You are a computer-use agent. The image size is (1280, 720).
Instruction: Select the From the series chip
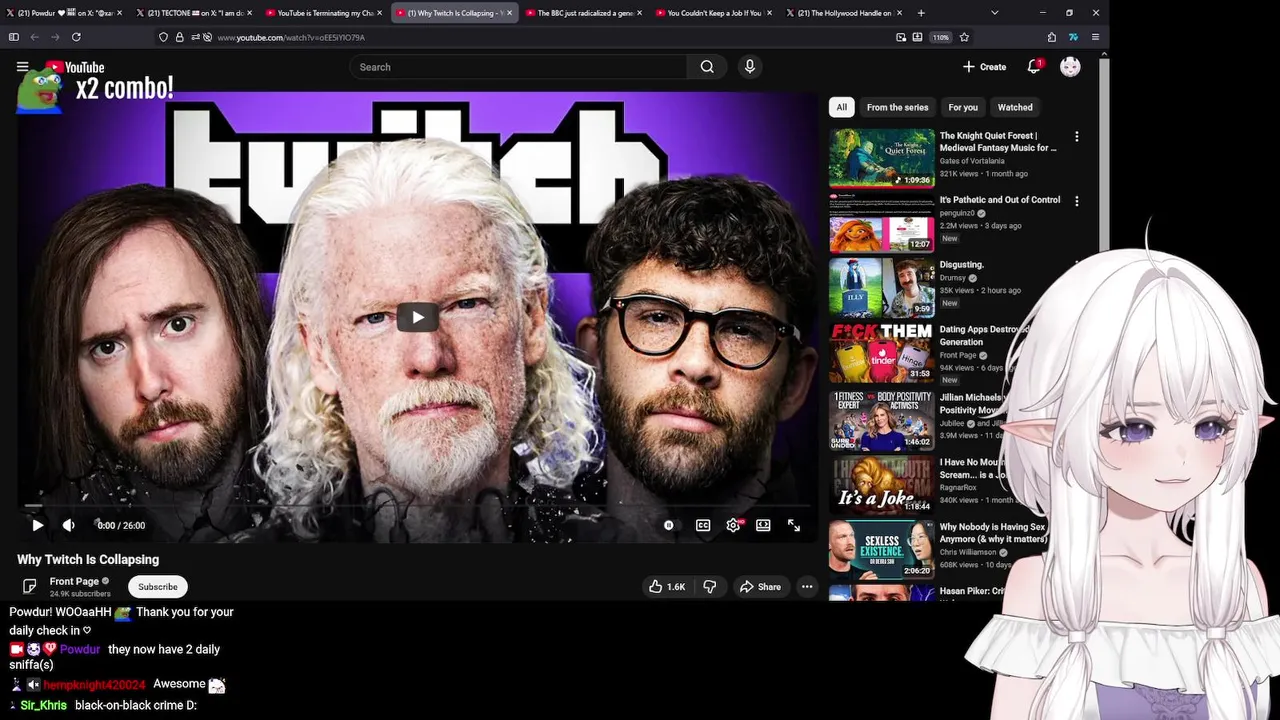(x=897, y=107)
